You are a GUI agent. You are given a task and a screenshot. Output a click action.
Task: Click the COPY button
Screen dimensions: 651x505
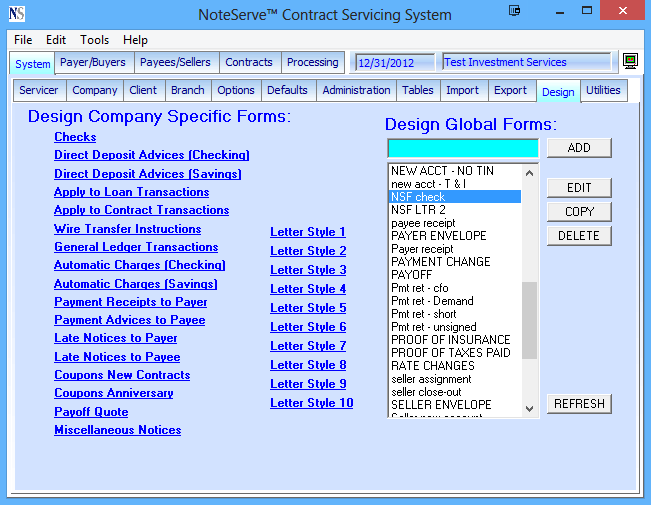[579, 212]
